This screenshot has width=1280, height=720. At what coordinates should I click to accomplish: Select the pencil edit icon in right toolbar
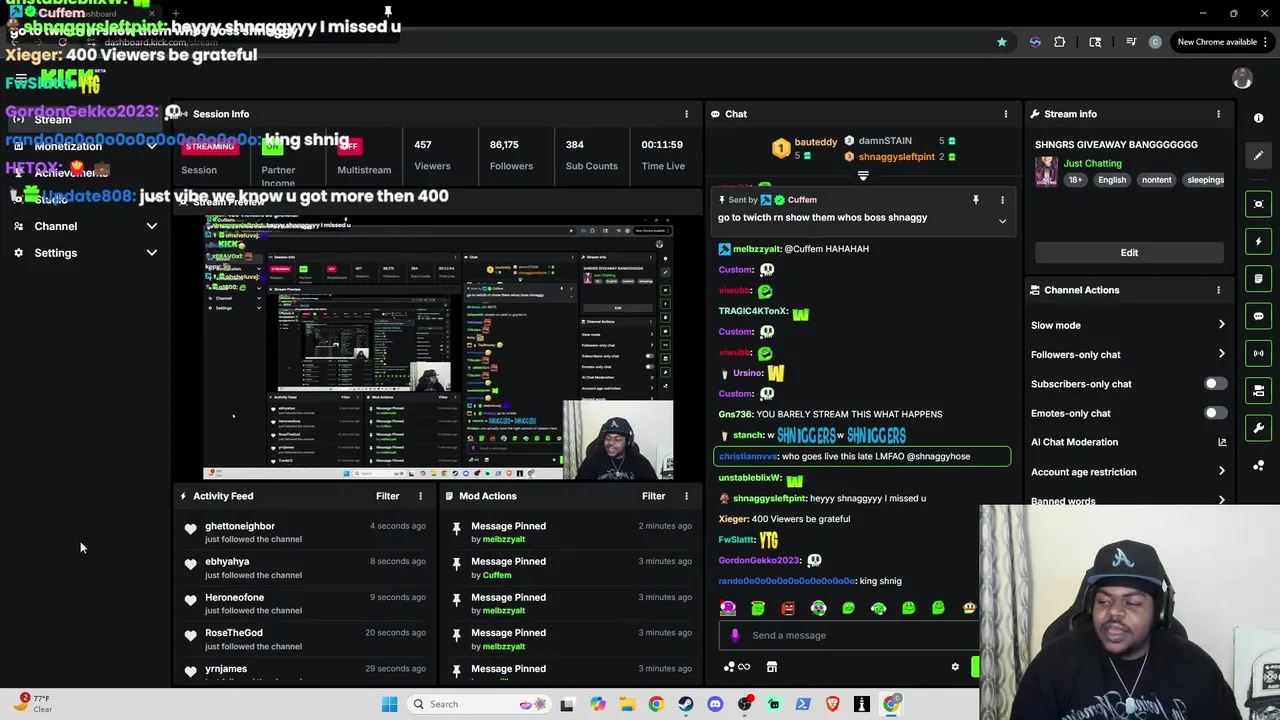[x=1258, y=155]
